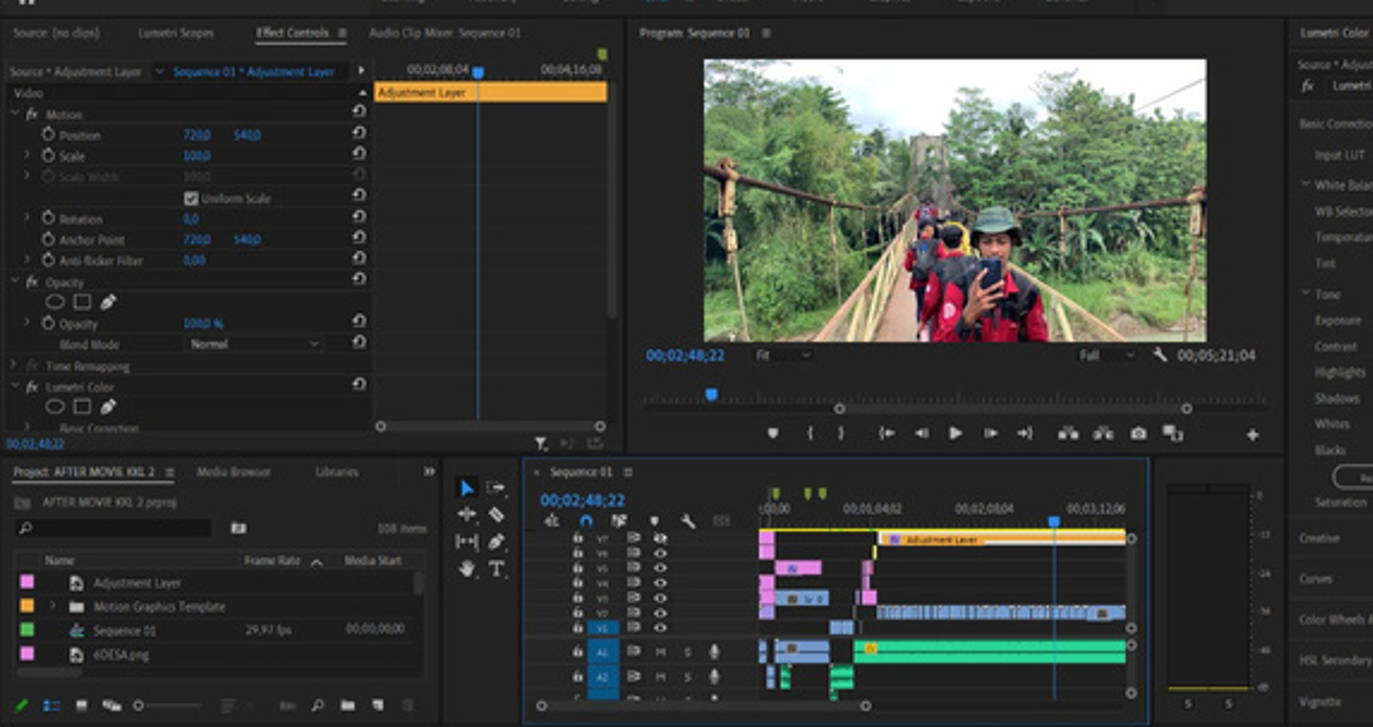Select the Hand tool
The height and width of the screenshot is (727, 1373).
click(x=466, y=568)
